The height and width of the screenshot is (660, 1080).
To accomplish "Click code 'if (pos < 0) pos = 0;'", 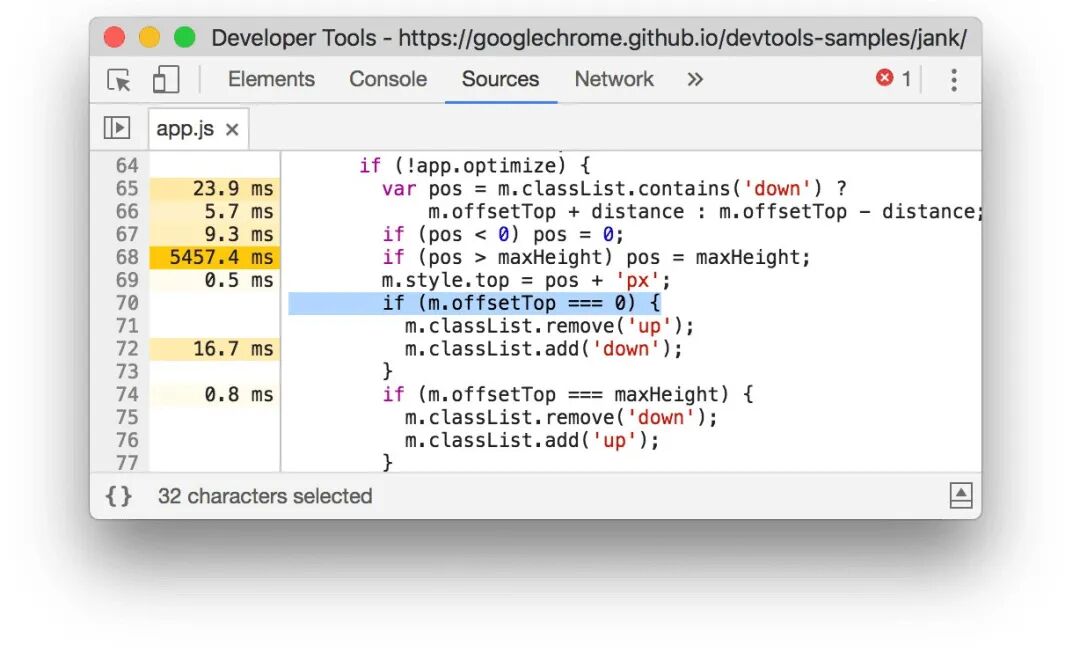I will point(503,235).
